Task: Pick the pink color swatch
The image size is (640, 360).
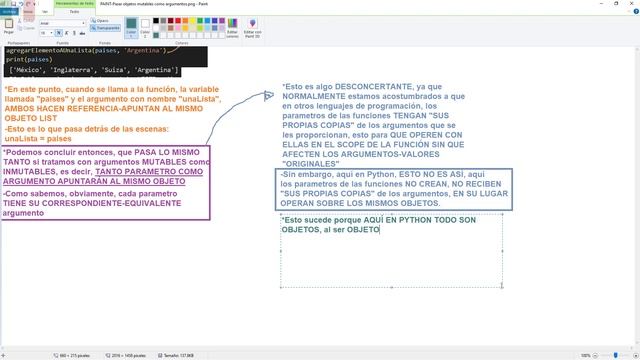Action: 178,28
